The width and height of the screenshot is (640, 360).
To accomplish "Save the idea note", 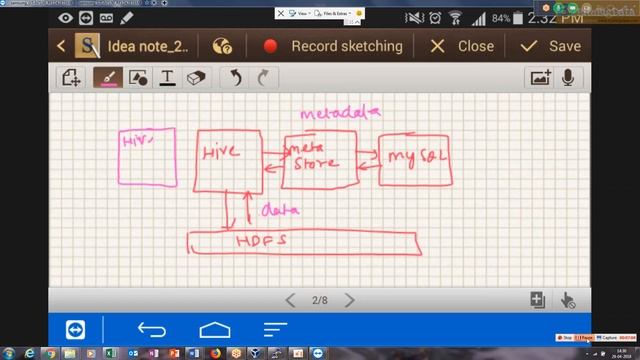I will pos(551,46).
